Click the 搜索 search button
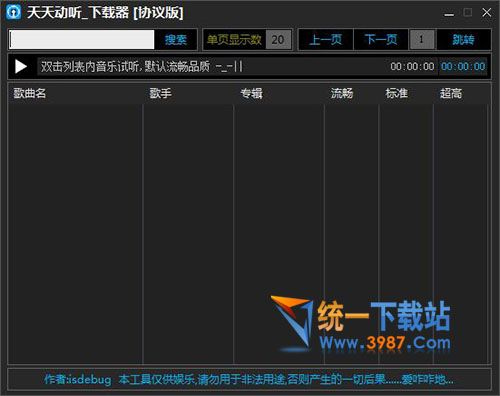This screenshot has width=500, height=396. point(176,40)
